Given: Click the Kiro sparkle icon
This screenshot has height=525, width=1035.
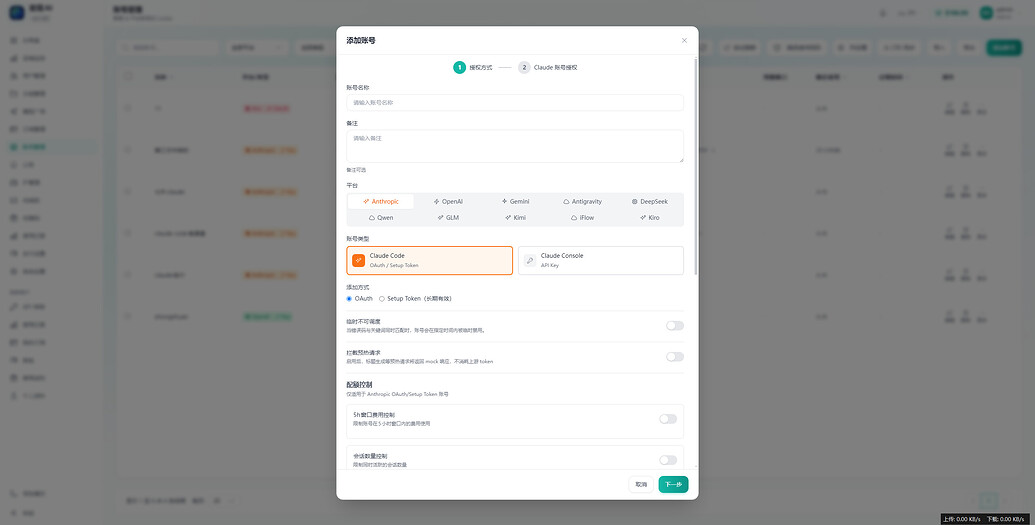Looking at the screenshot, I should click(x=643, y=217).
